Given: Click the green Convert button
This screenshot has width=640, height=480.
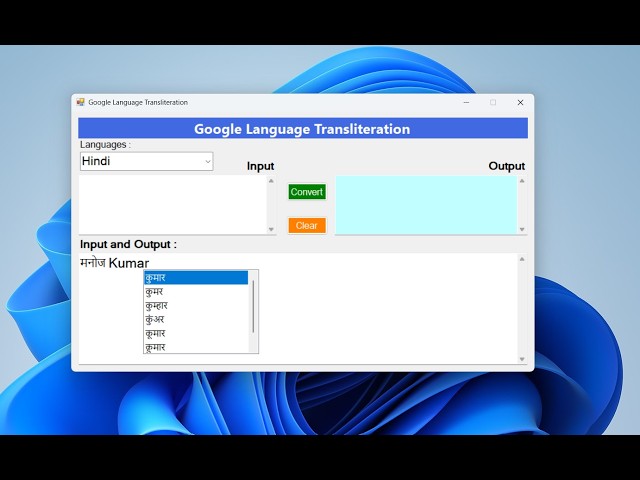Looking at the screenshot, I should (307, 192).
